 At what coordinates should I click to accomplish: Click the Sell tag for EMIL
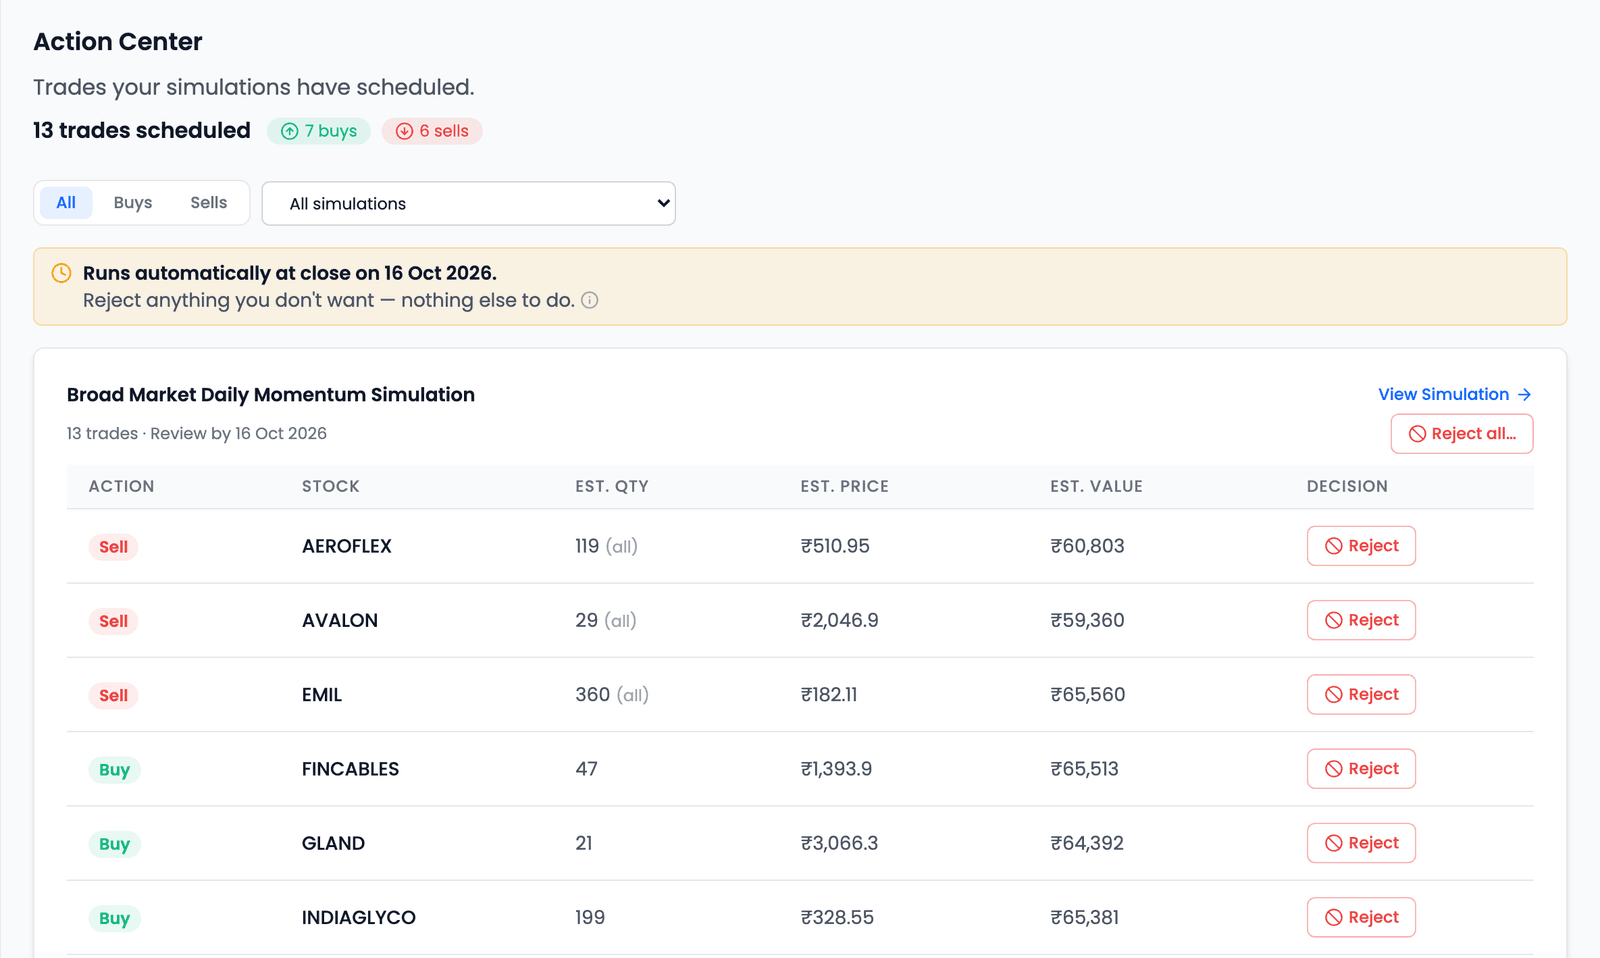[x=114, y=696]
